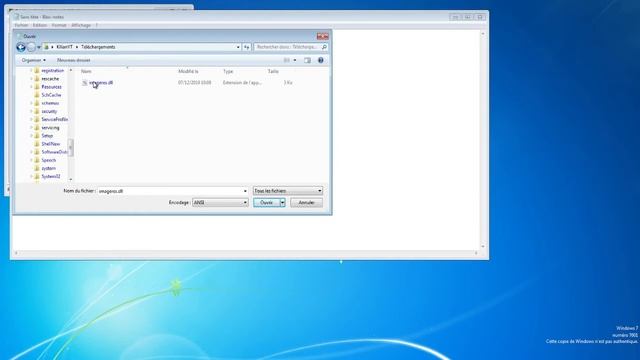
Task: Open Notepad's Affichage menu
Action: tap(81, 25)
